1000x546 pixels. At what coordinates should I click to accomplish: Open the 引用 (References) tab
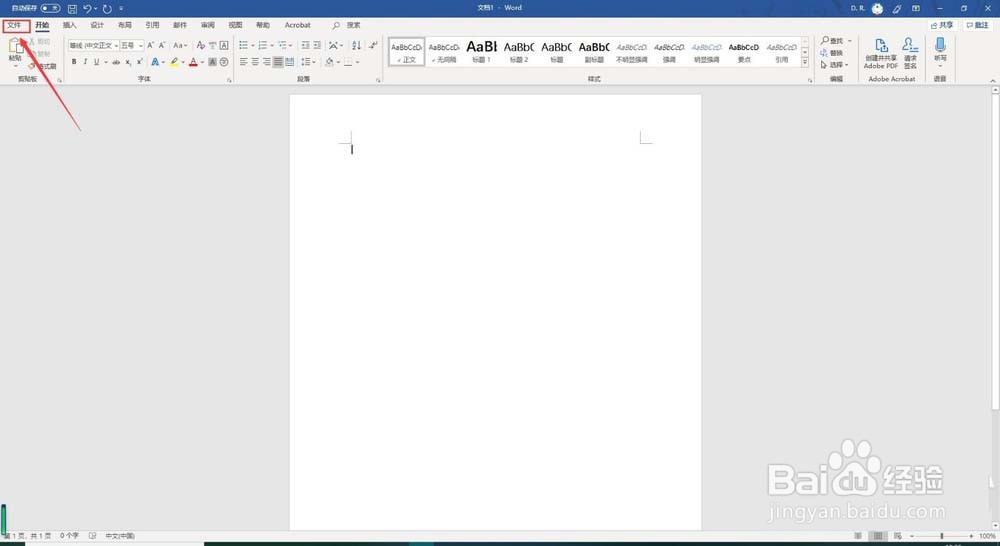coord(152,25)
